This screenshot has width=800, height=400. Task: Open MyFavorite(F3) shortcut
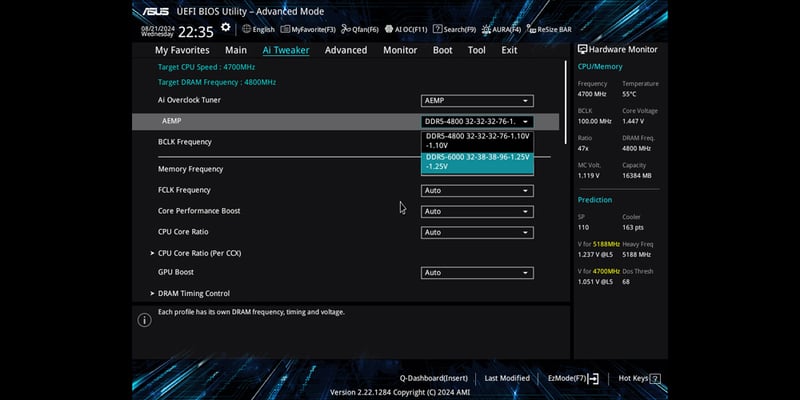coord(308,30)
